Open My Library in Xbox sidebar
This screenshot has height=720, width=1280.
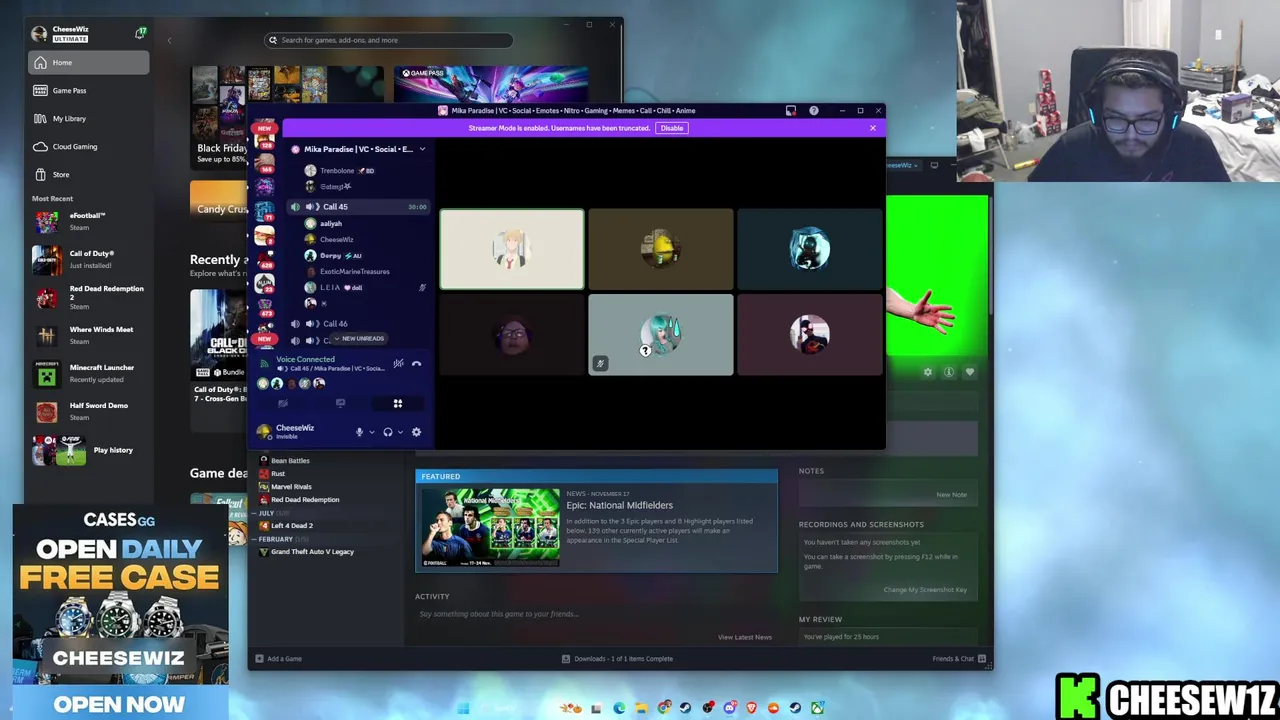(x=89, y=119)
